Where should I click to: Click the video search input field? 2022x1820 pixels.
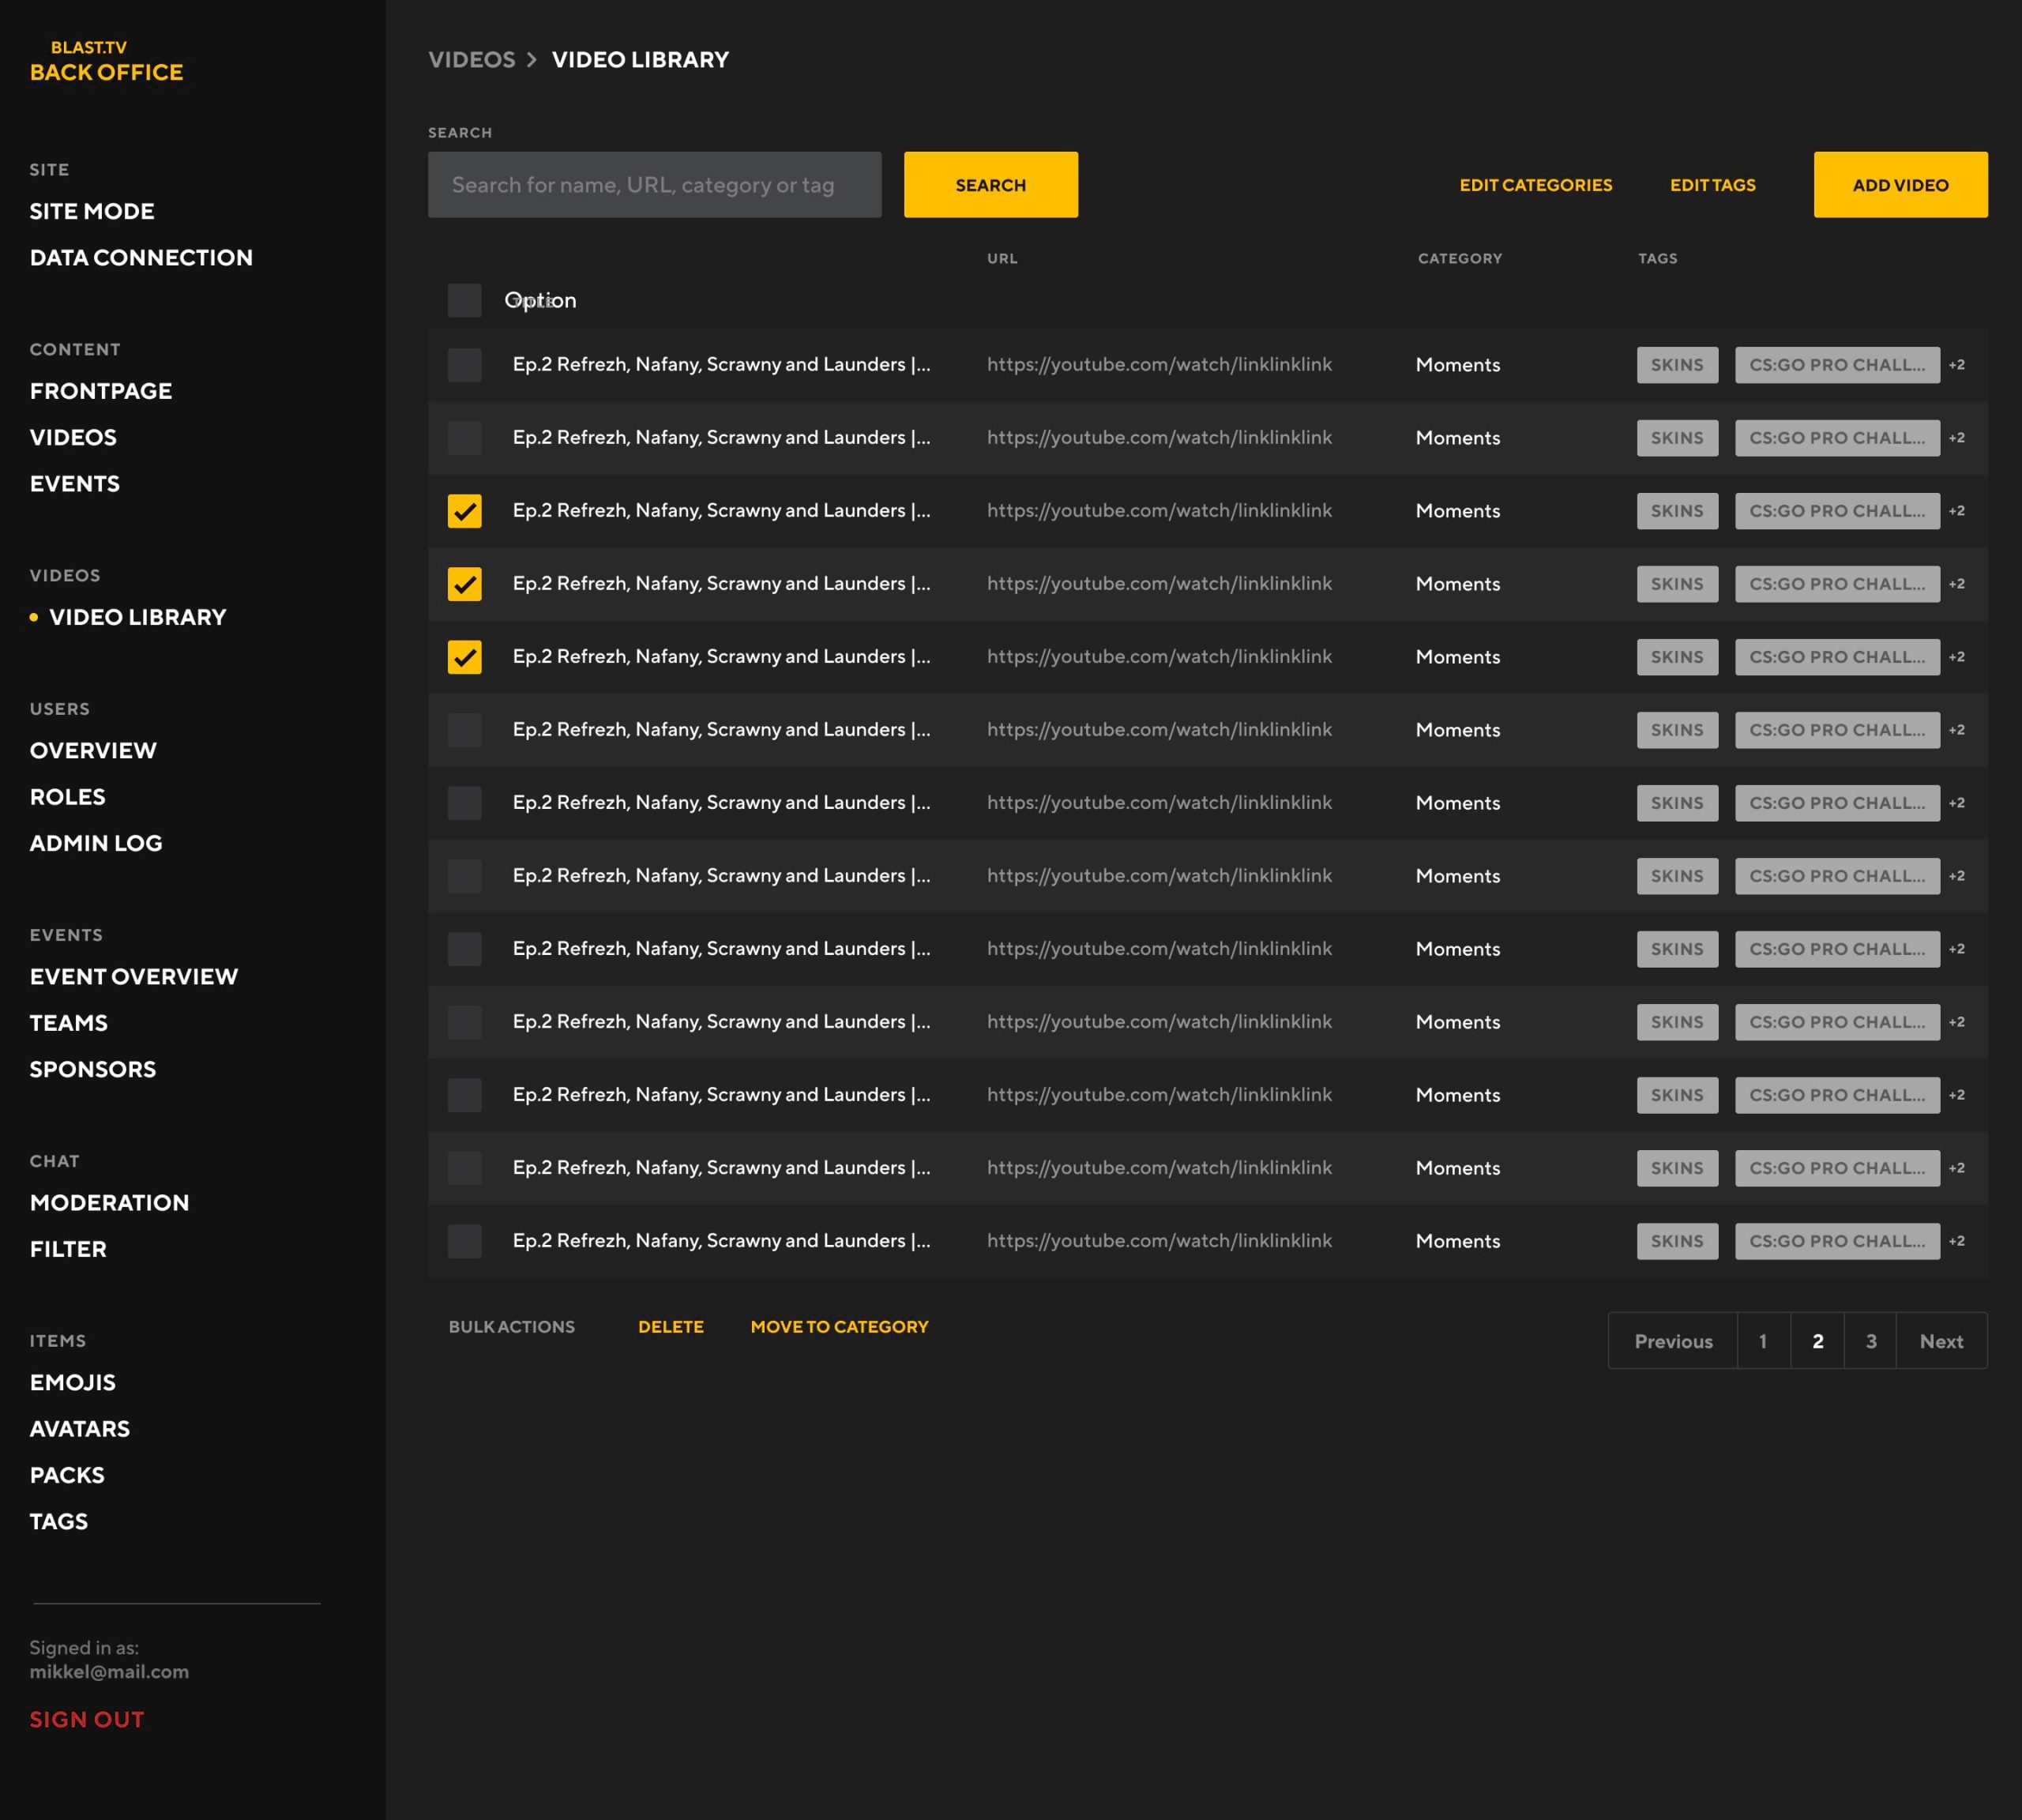(x=654, y=185)
